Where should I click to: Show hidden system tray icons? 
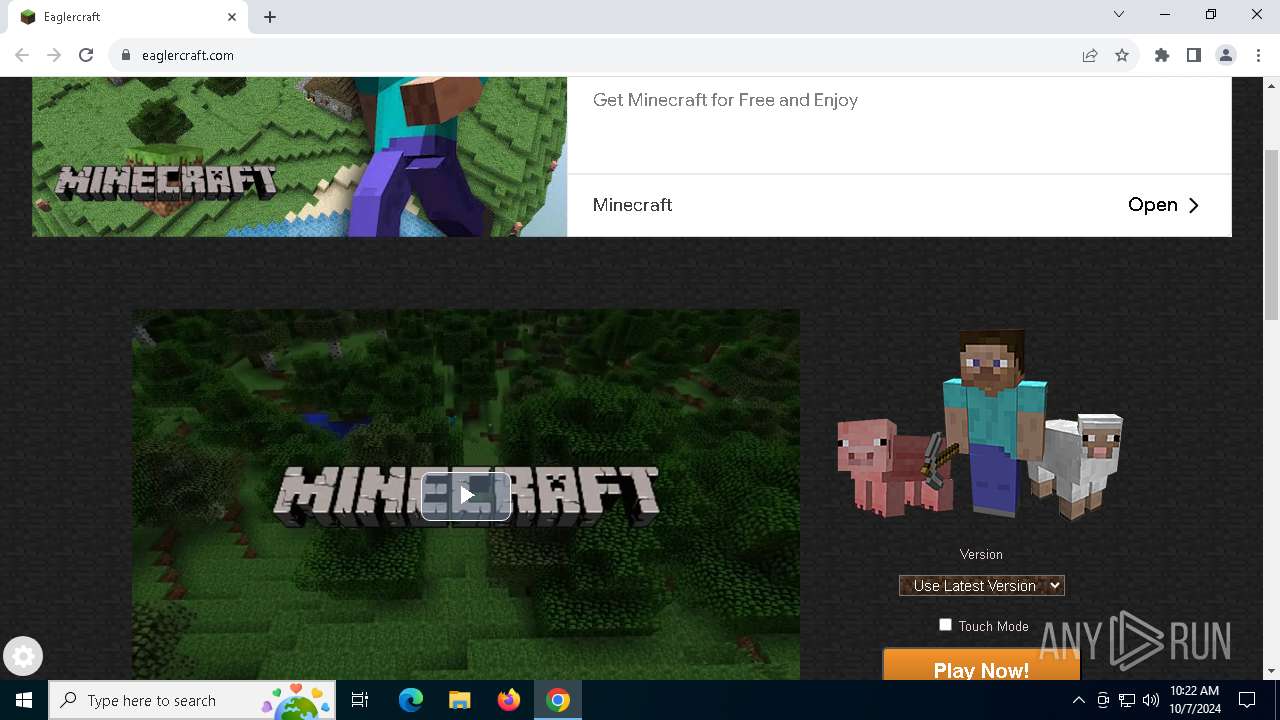tap(1078, 700)
